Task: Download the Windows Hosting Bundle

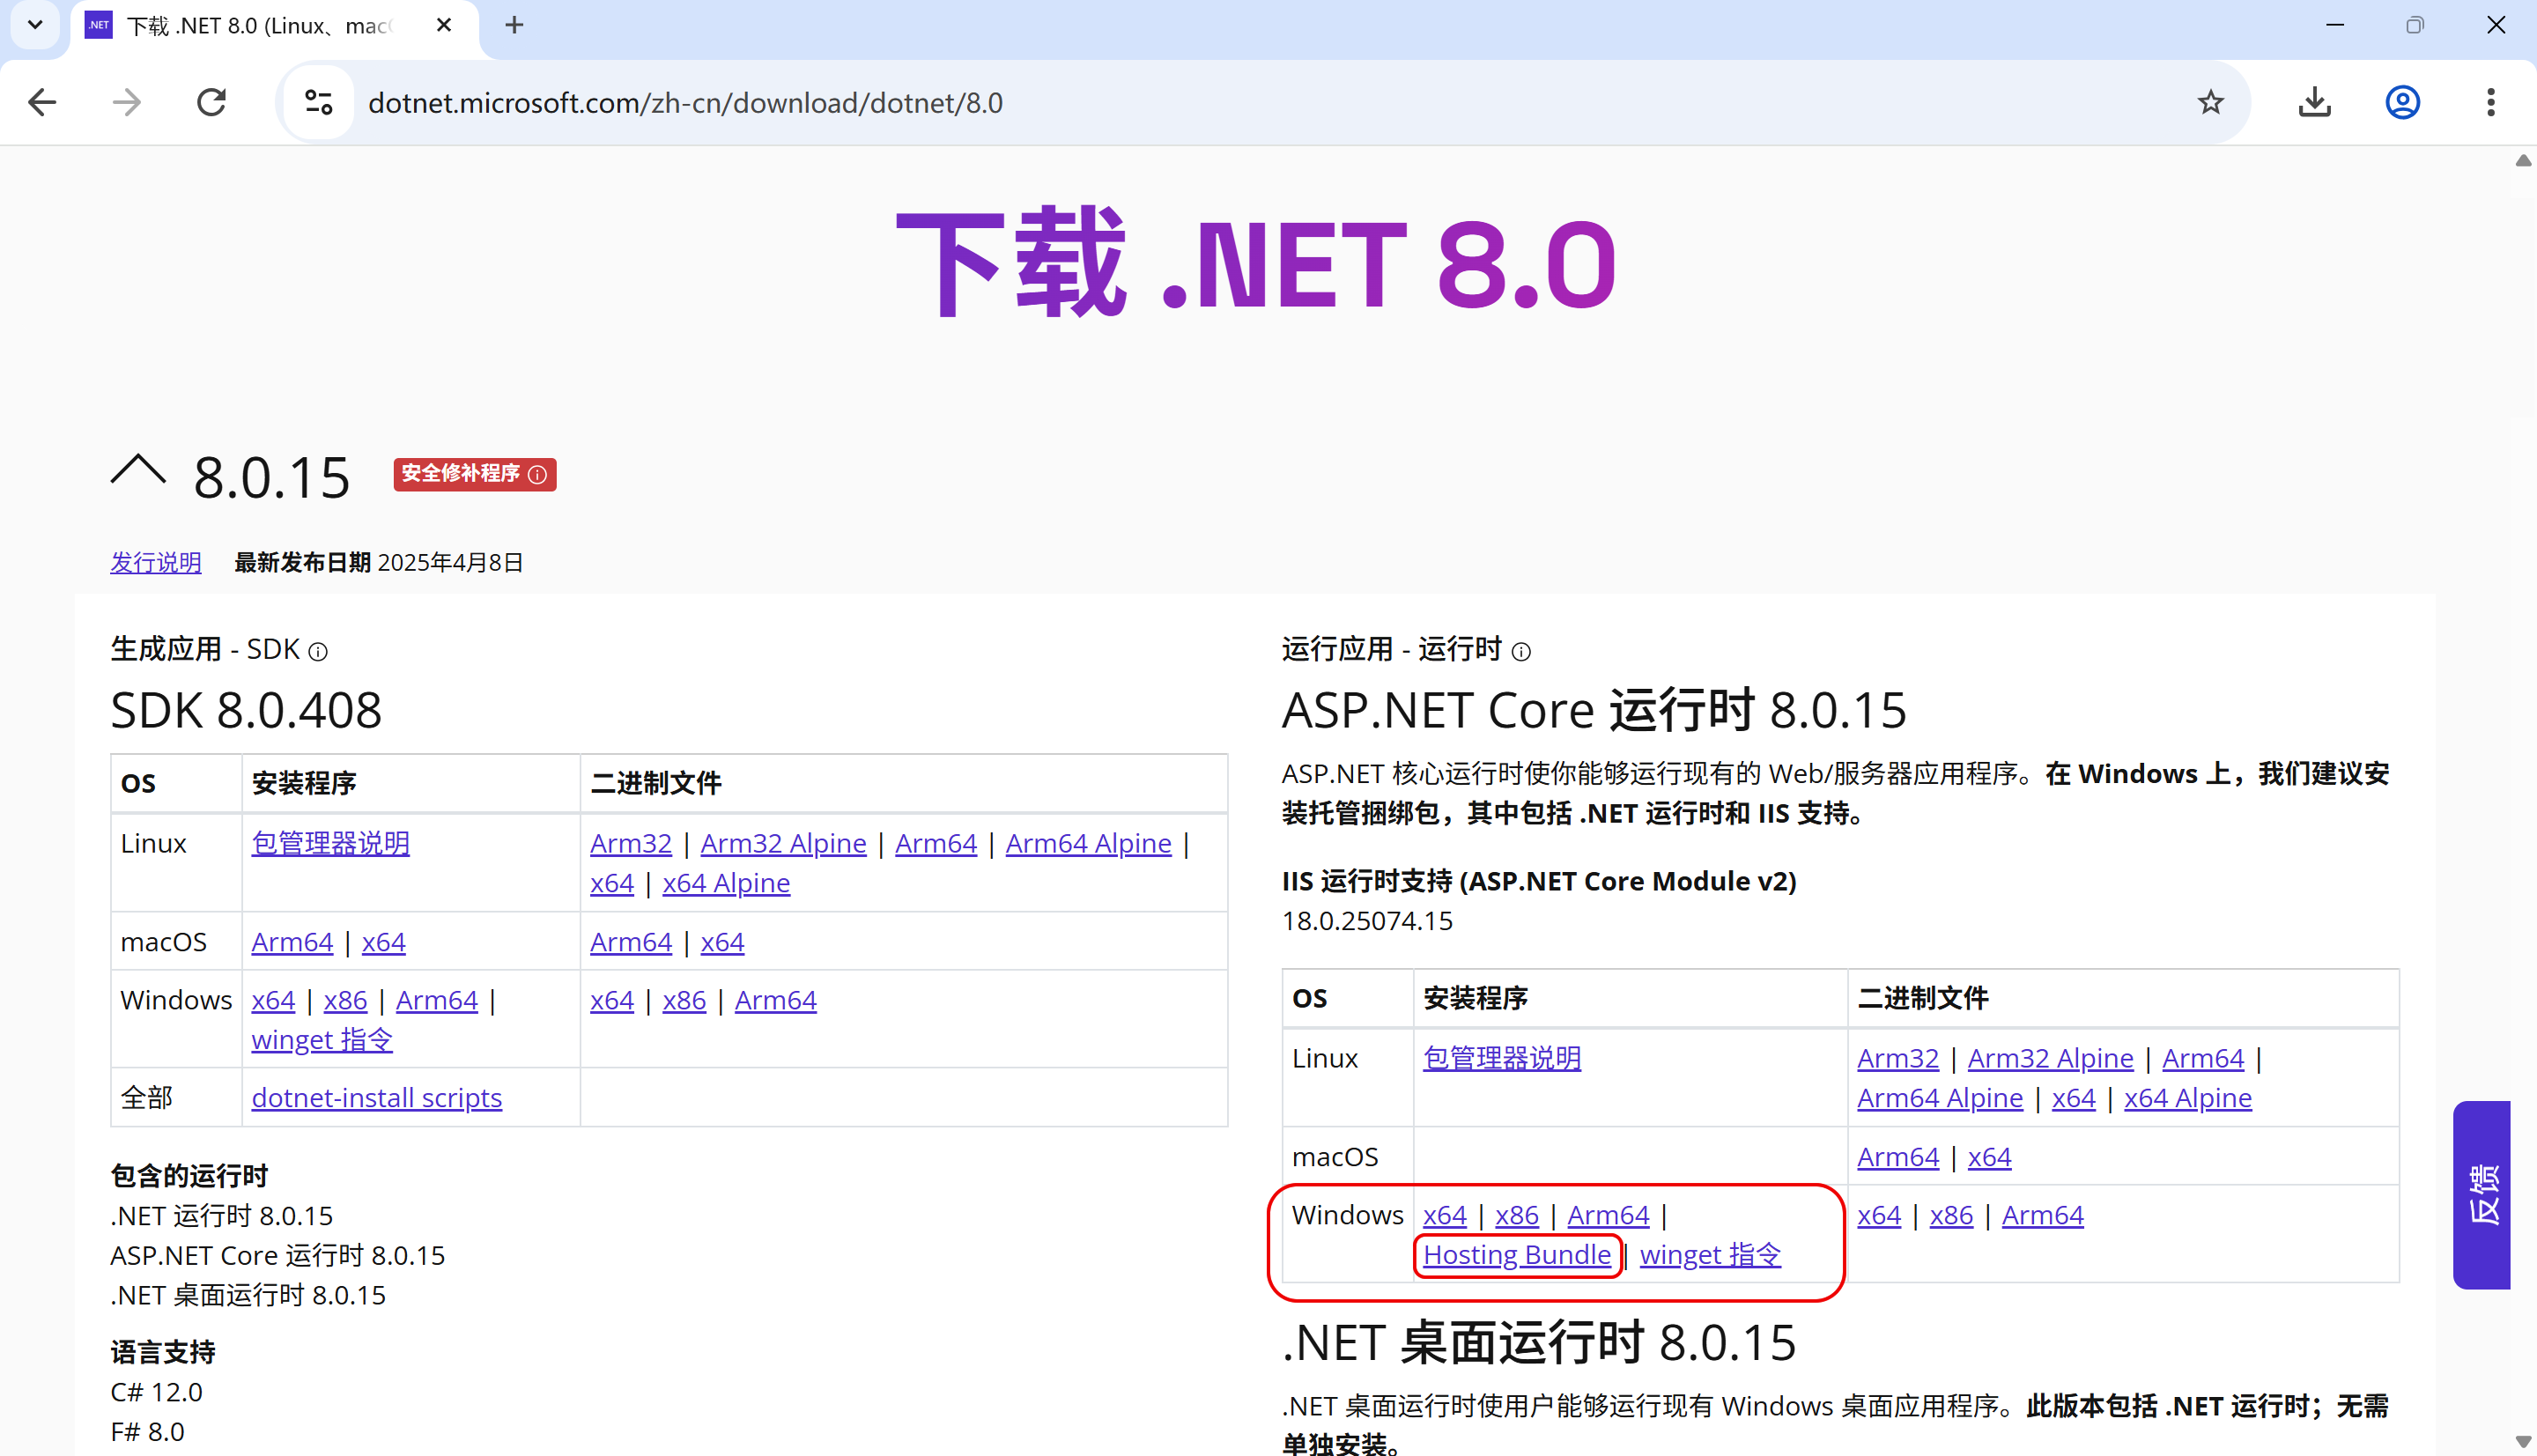Action: [x=1517, y=1255]
